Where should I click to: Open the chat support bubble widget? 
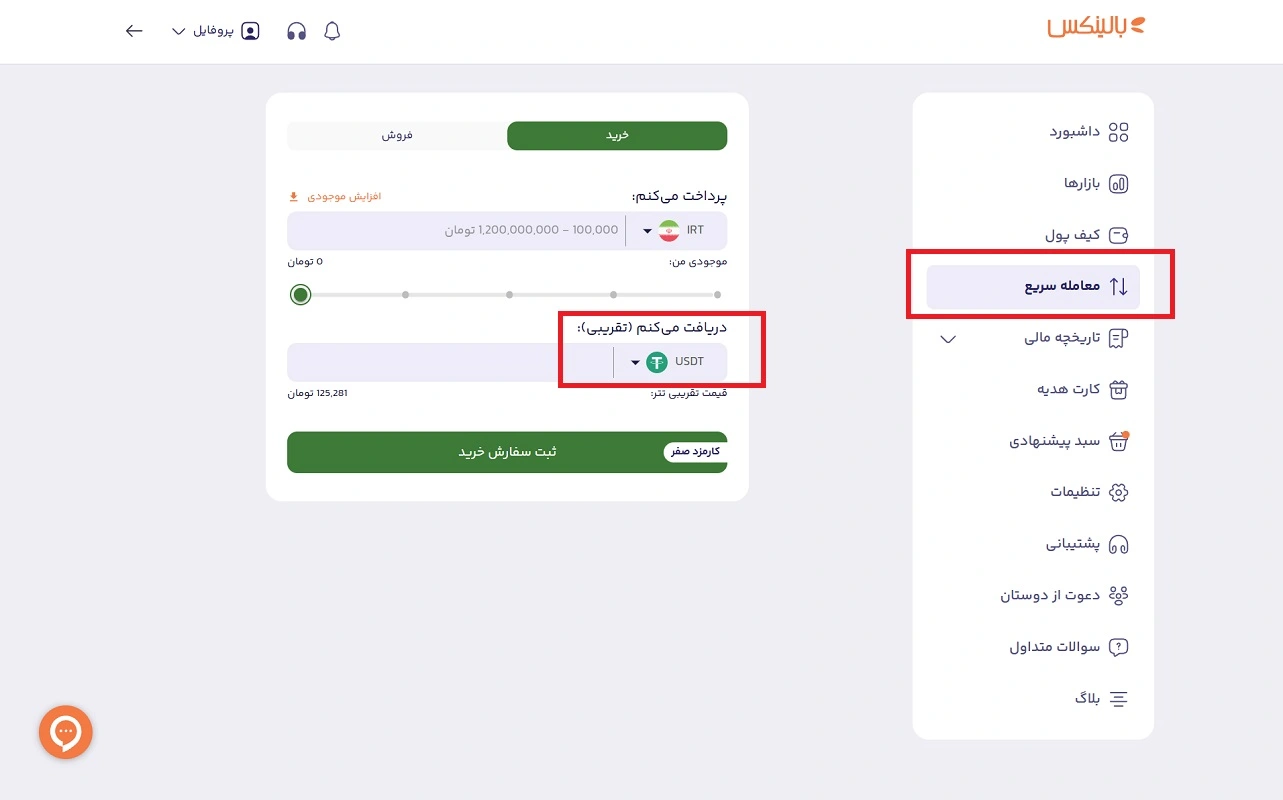point(65,732)
